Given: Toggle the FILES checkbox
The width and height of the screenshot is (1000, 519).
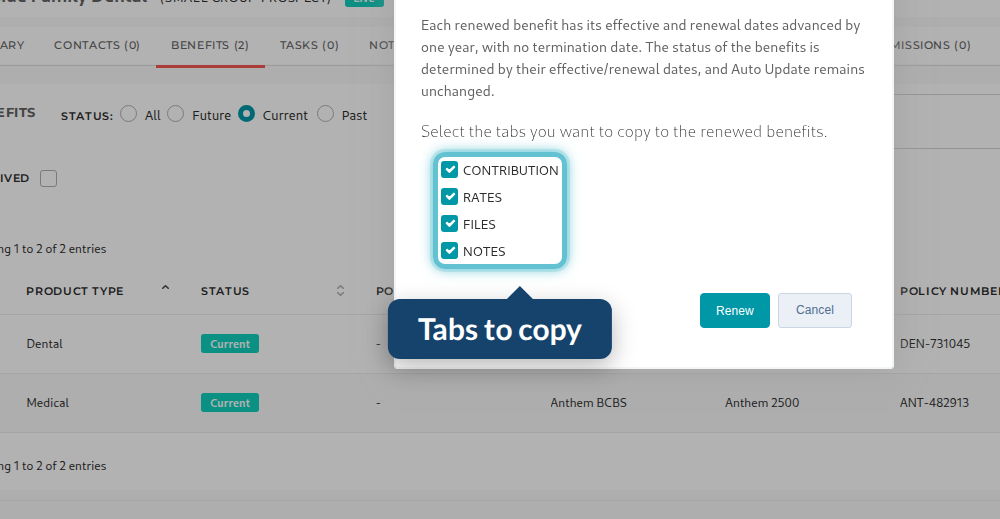Looking at the screenshot, I should (450, 224).
